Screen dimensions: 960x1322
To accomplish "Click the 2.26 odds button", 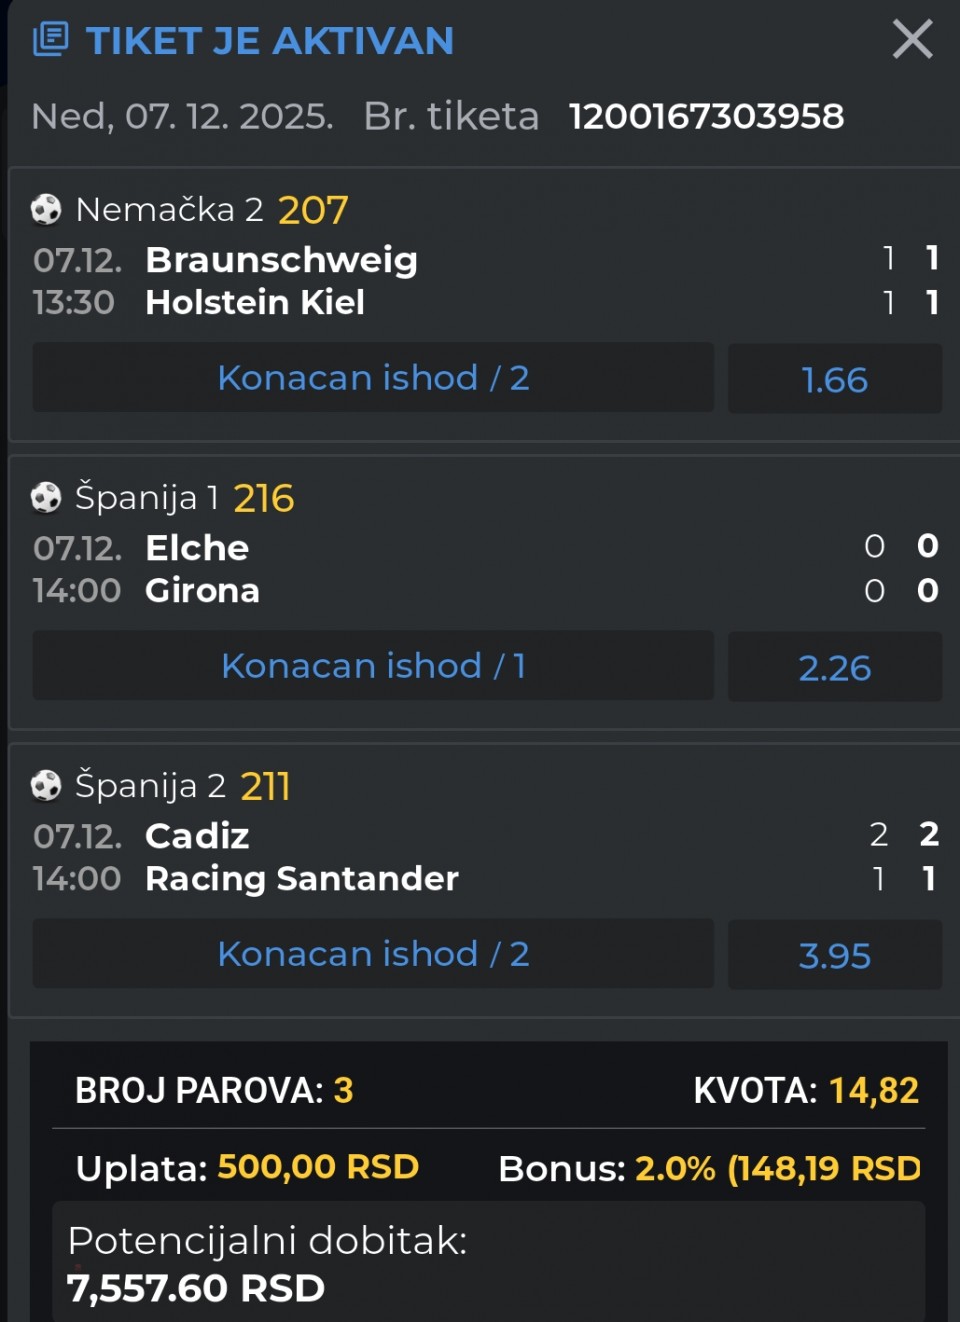I will (x=834, y=667).
